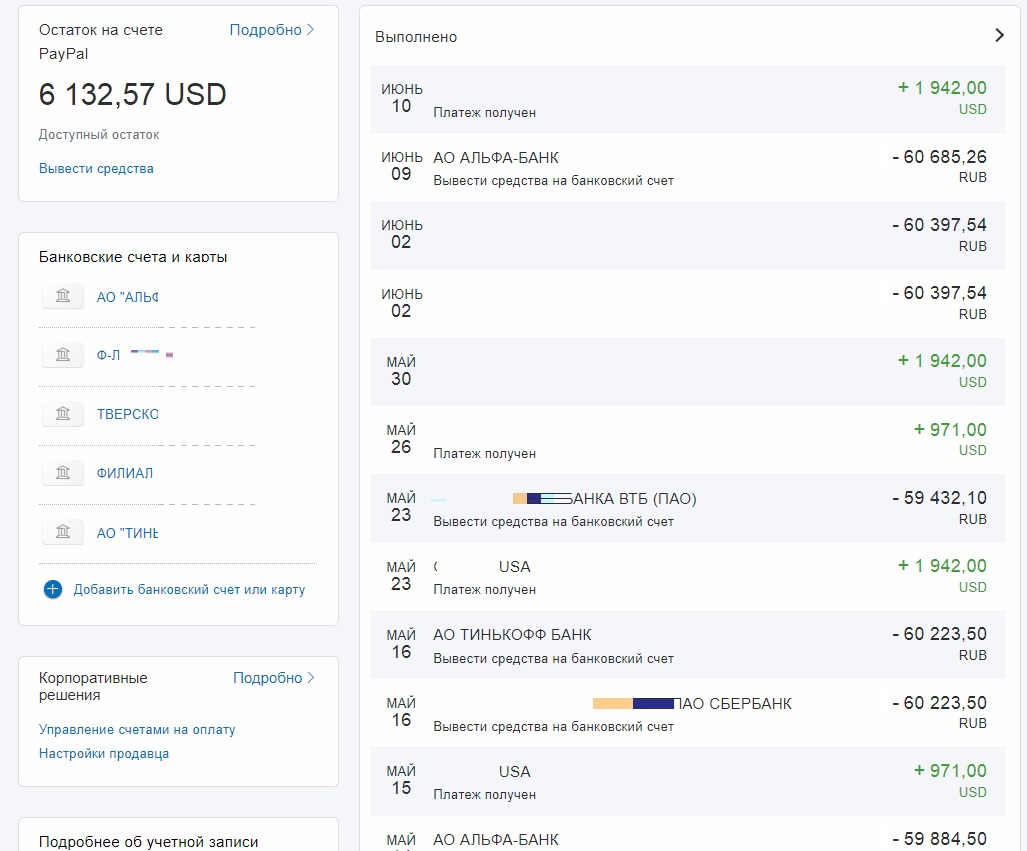Open the Ф-Л bank account link
The image size is (1027, 851).
coord(109,355)
